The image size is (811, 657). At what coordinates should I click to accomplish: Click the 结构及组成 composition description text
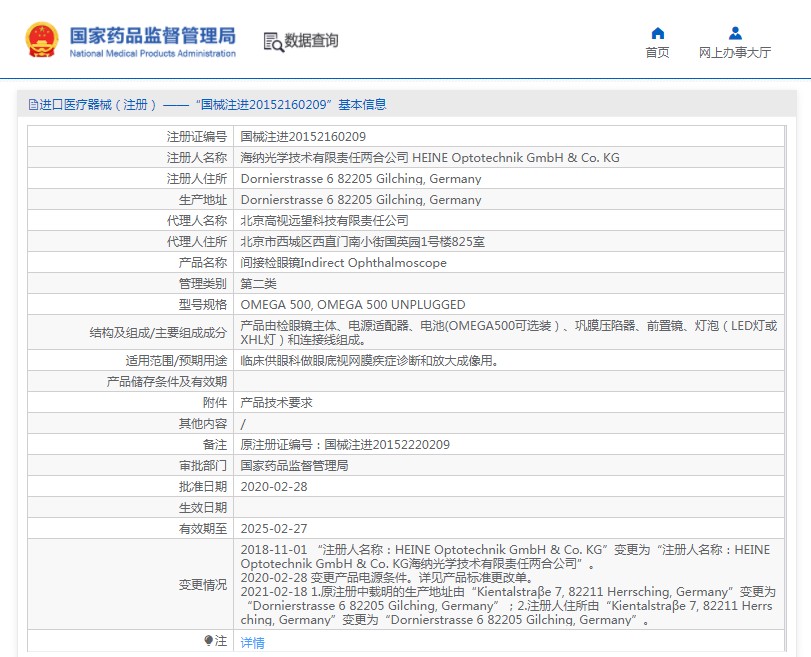point(508,333)
